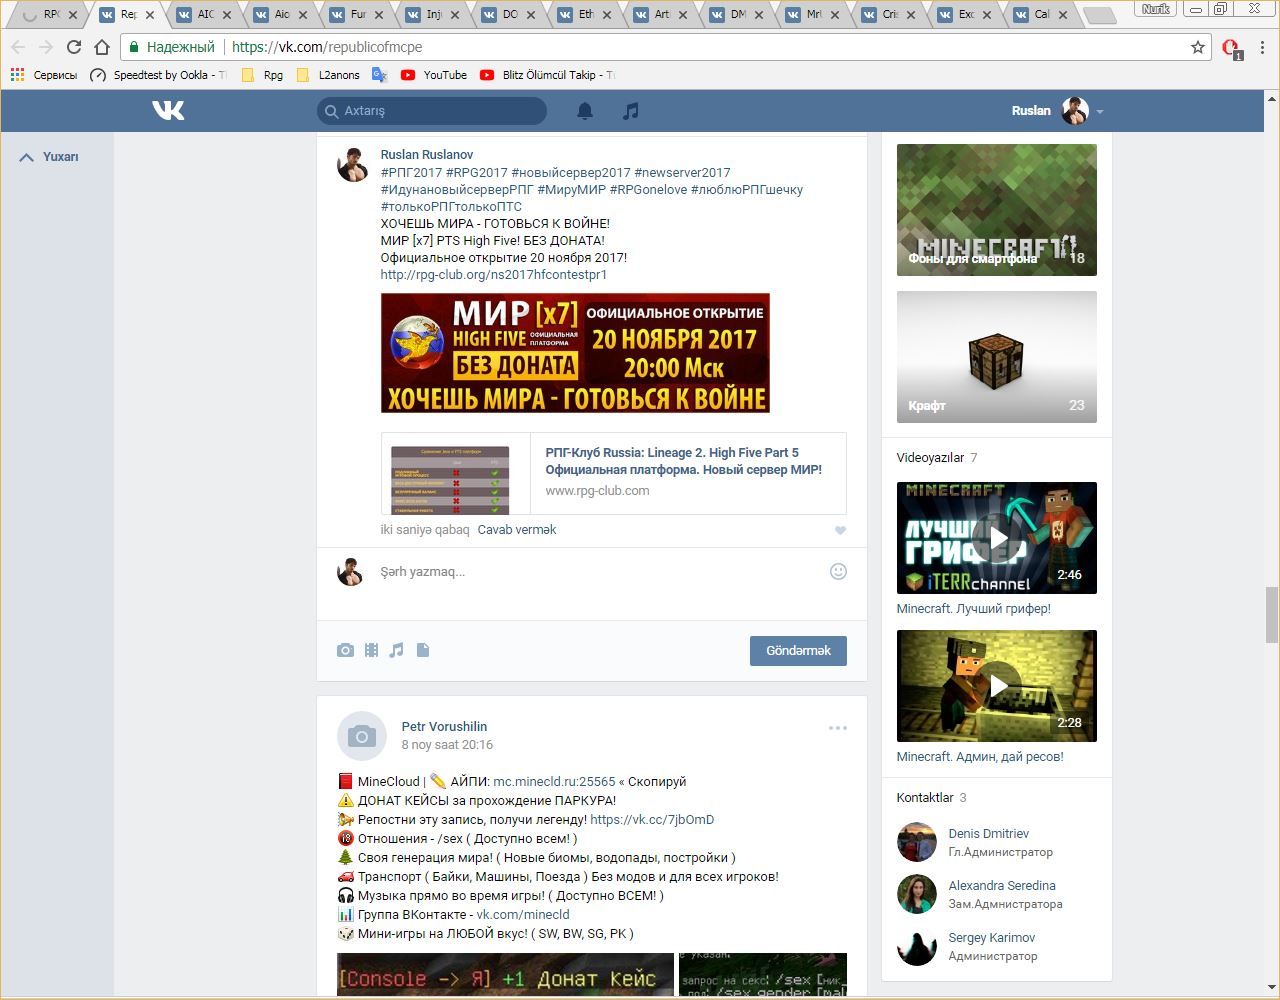This screenshot has height=1000, width=1280.
Task: Go to Chrome home page icon
Action: pyautogui.click(x=102, y=47)
